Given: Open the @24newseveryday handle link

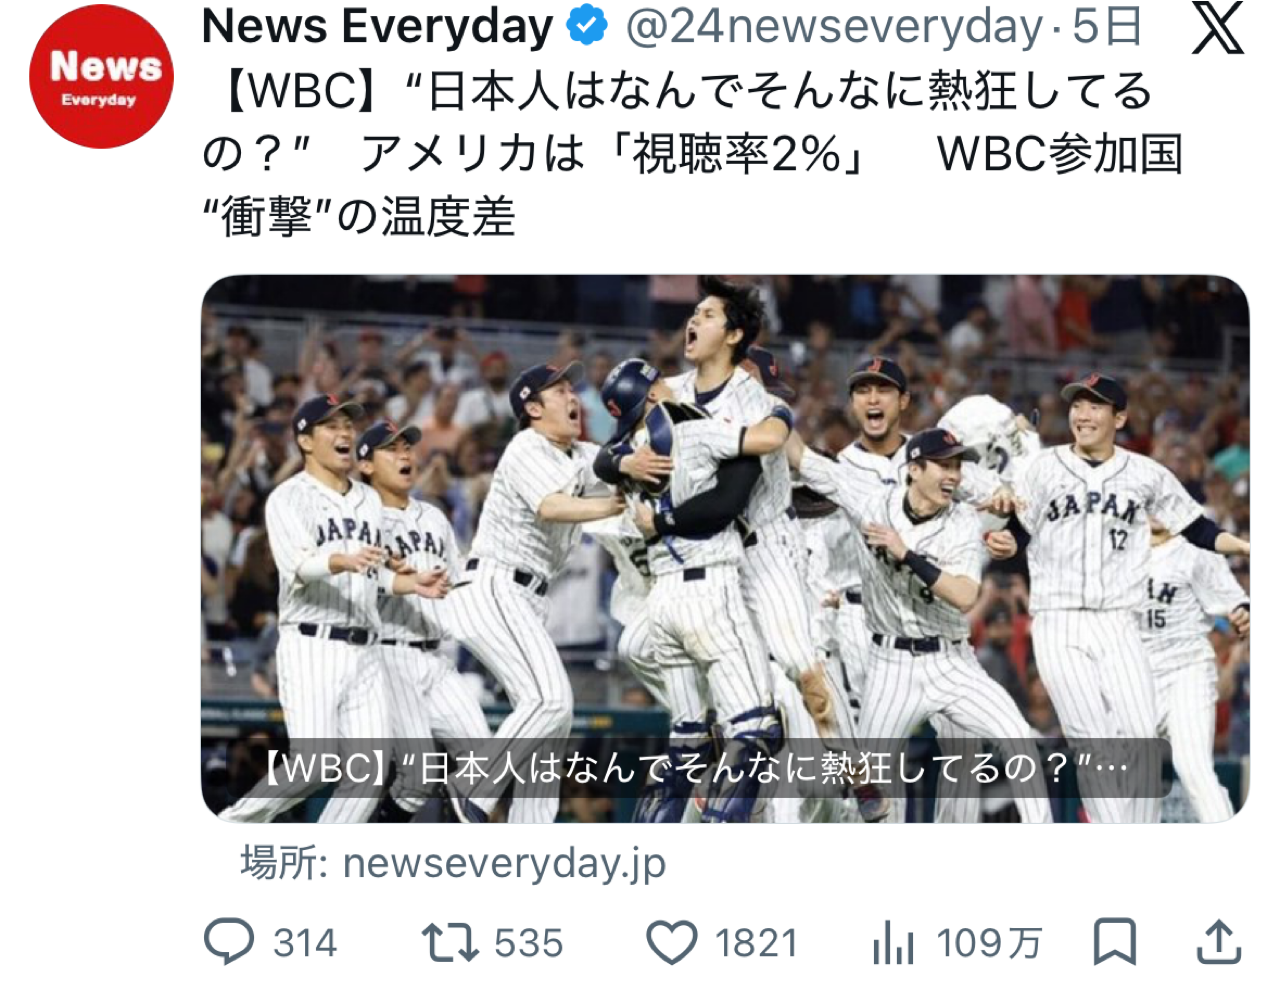Looking at the screenshot, I should click(835, 27).
